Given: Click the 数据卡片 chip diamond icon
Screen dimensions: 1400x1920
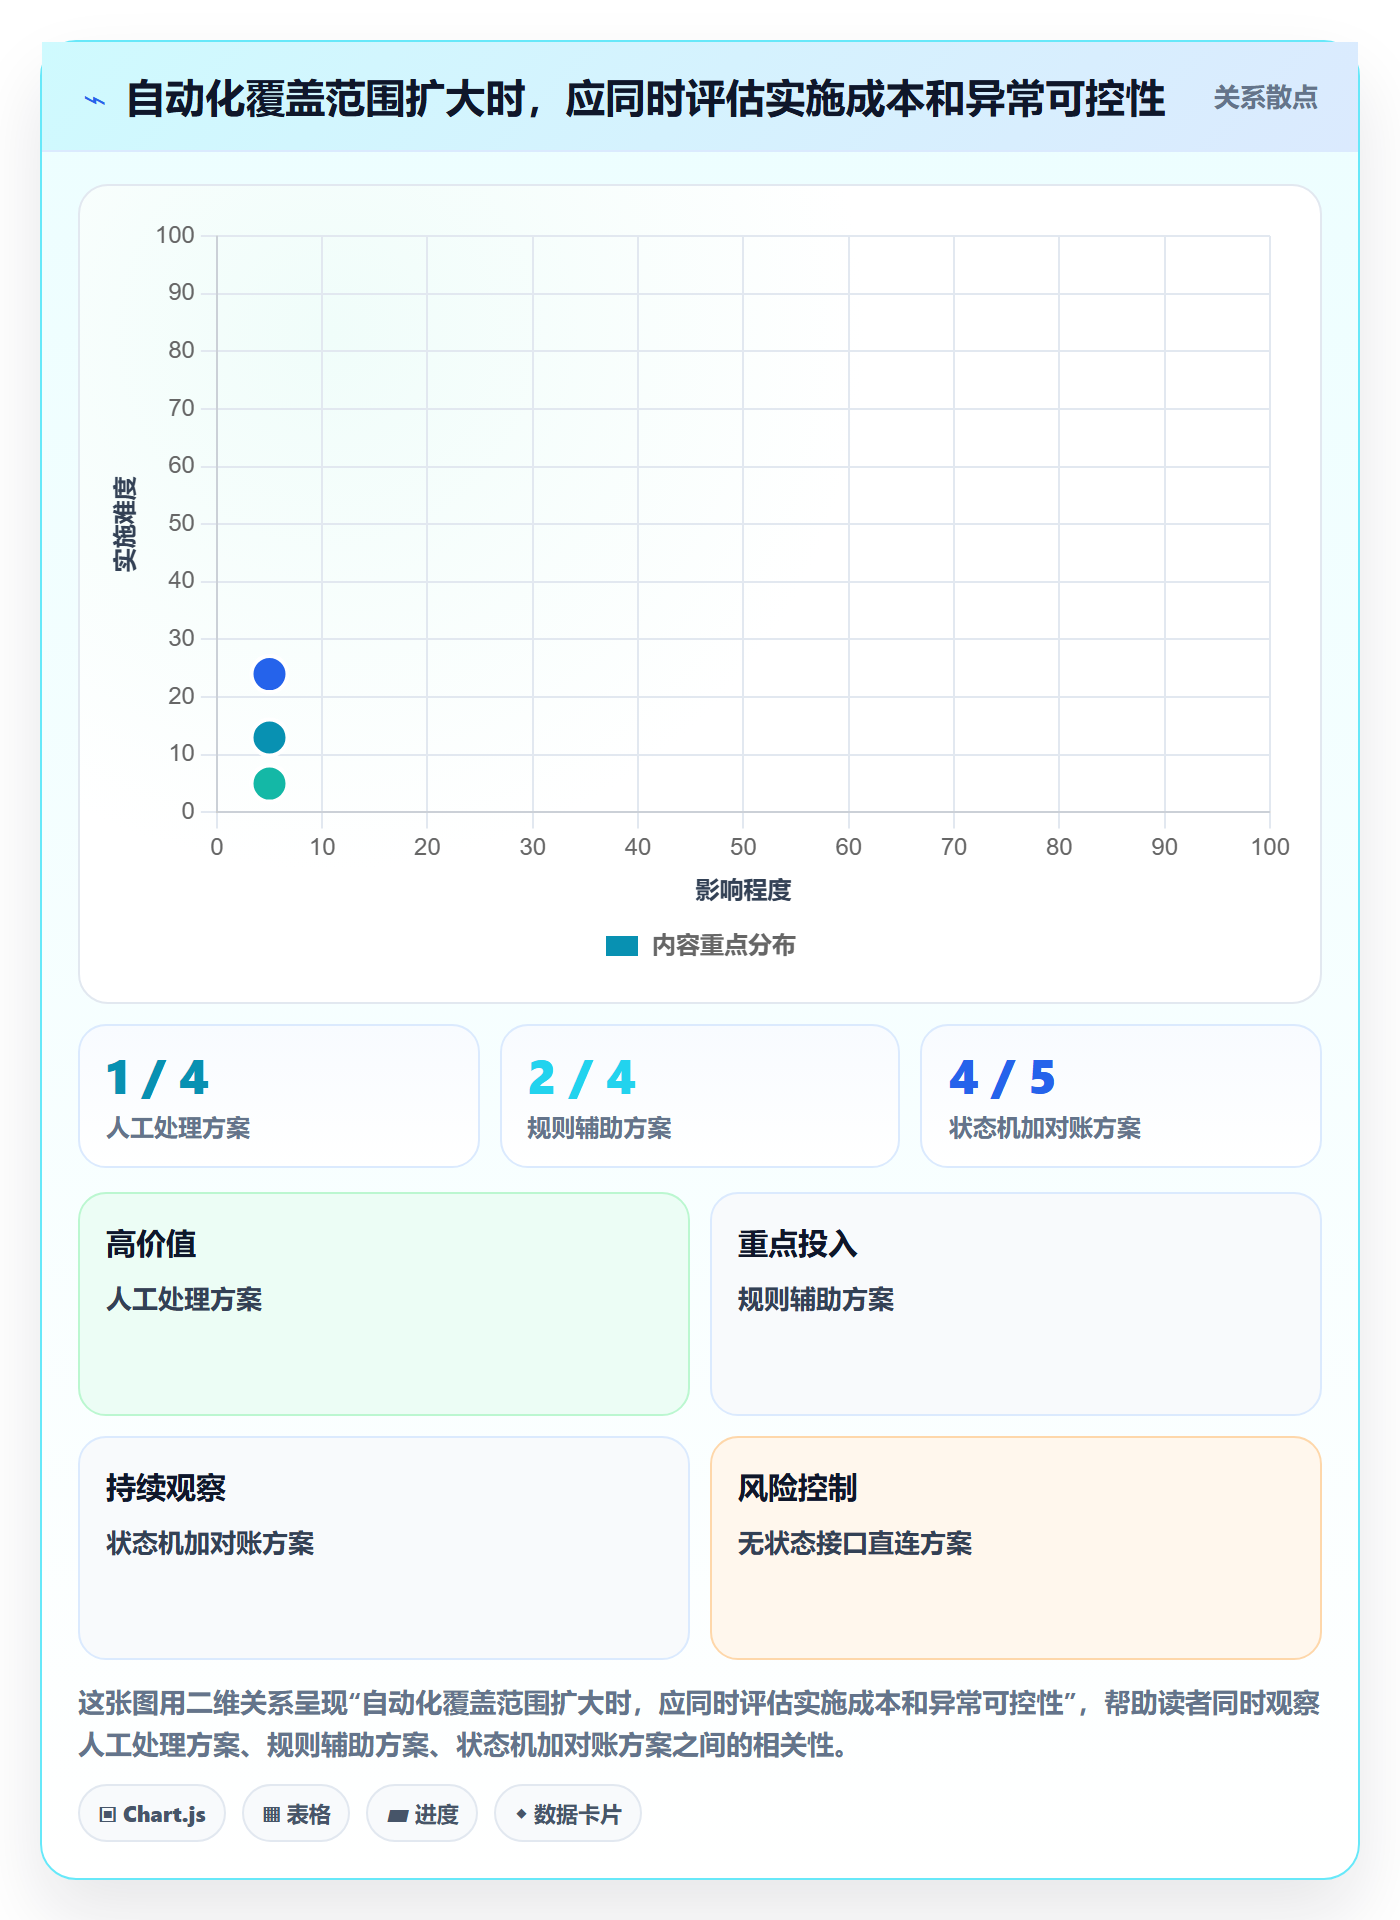Looking at the screenshot, I should [521, 1814].
